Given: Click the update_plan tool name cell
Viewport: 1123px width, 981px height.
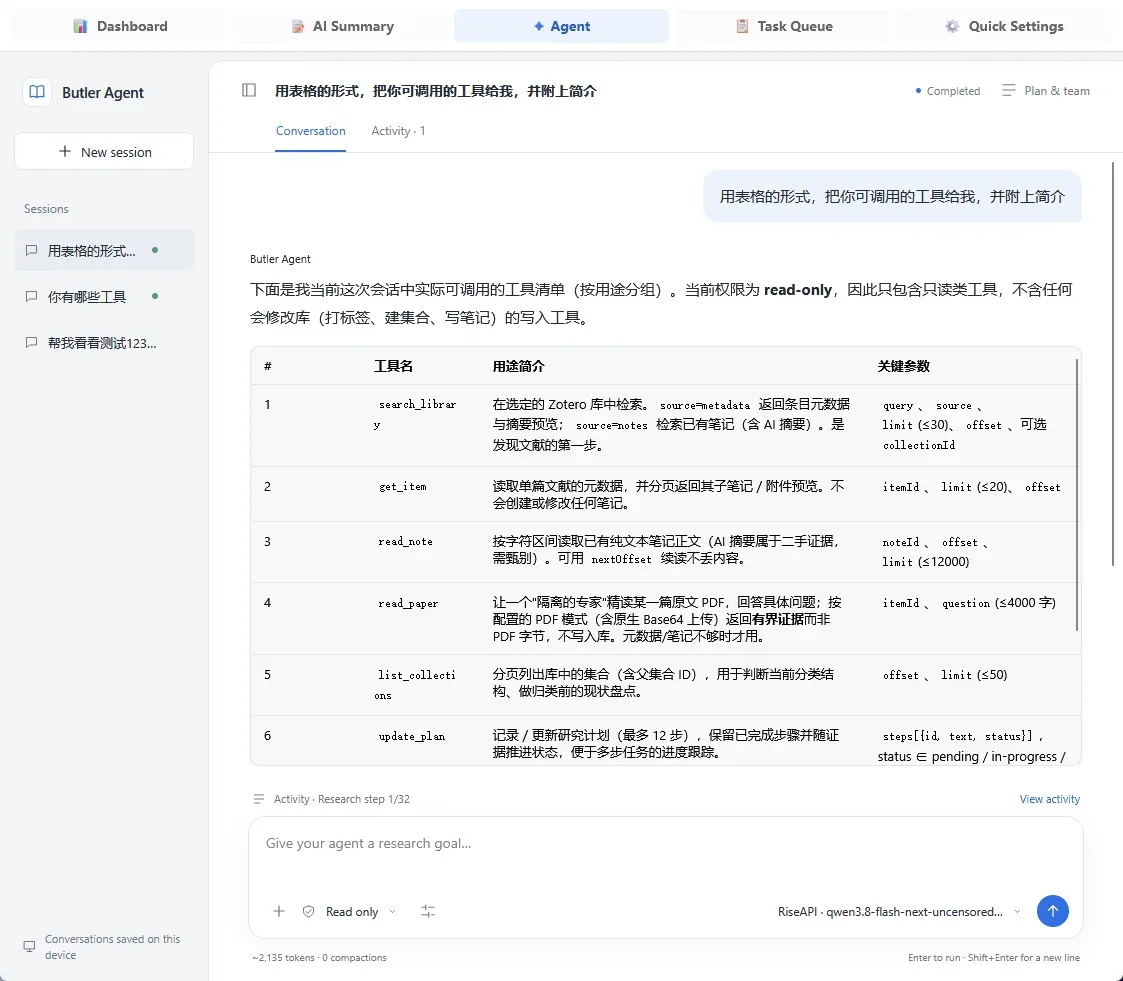Looking at the screenshot, I should (x=412, y=737).
